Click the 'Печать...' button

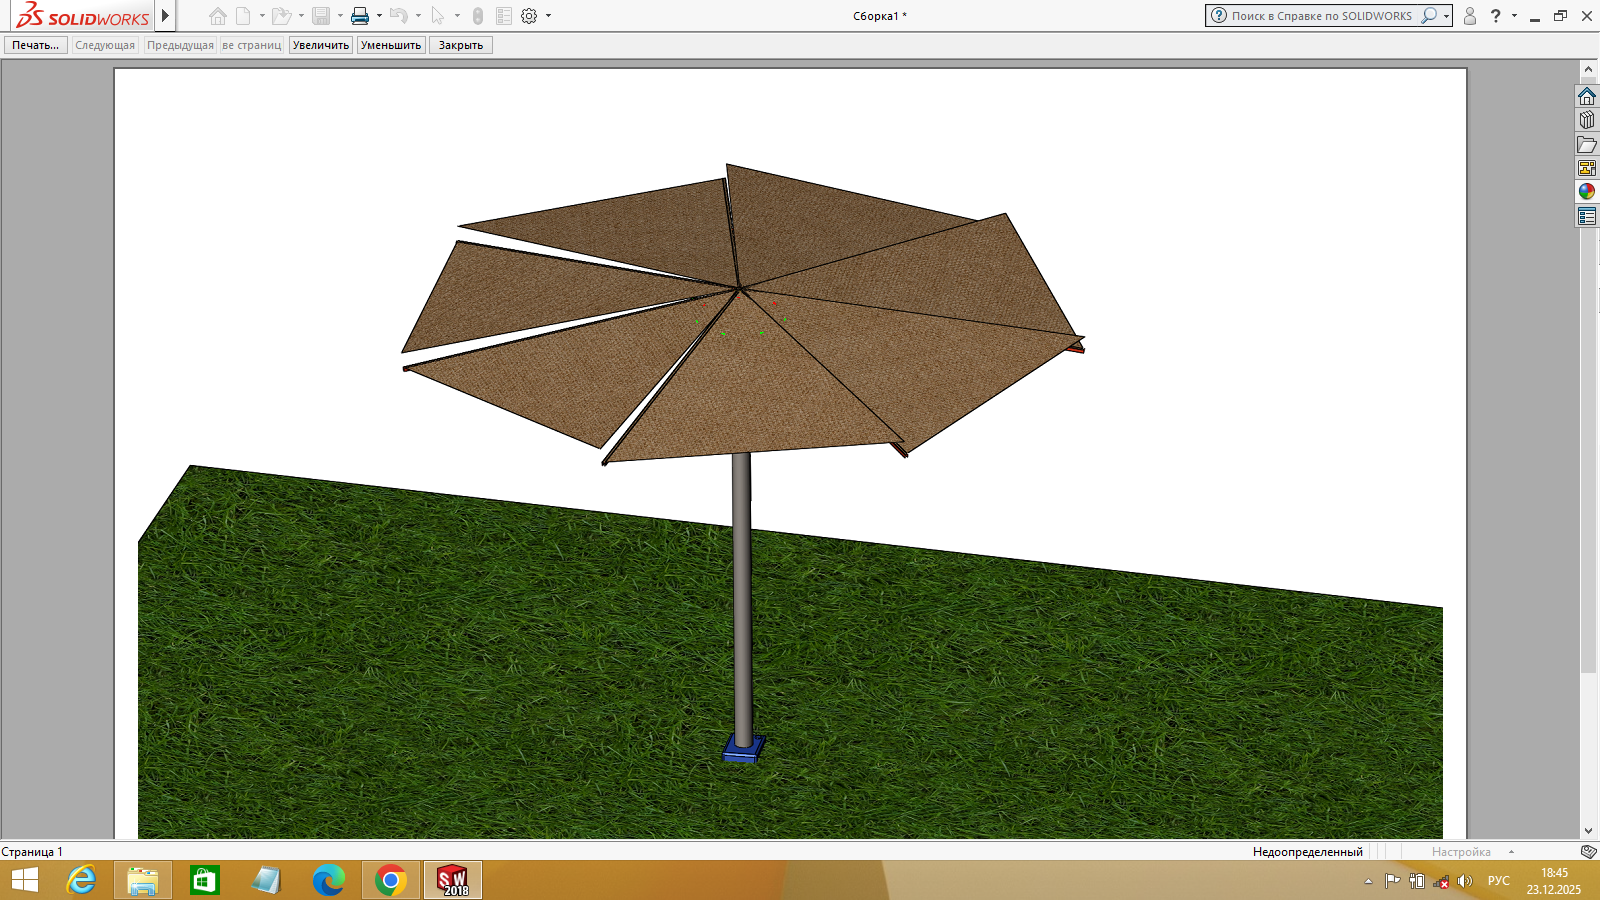point(36,45)
